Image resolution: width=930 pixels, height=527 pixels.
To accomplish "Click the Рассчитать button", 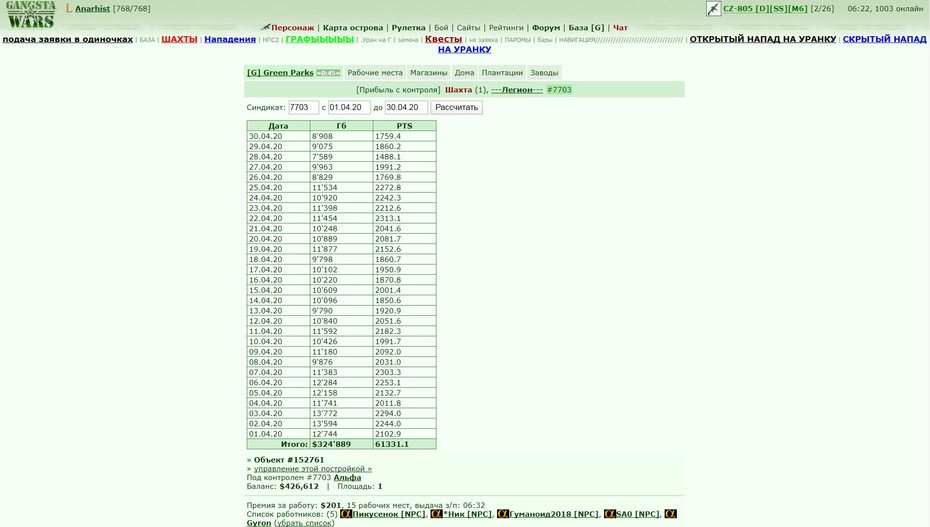I will tap(456, 107).
